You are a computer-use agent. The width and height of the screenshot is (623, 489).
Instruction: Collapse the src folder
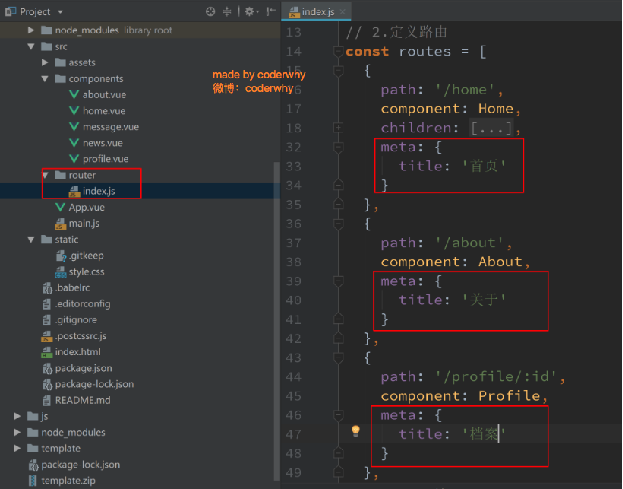(31, 46)
